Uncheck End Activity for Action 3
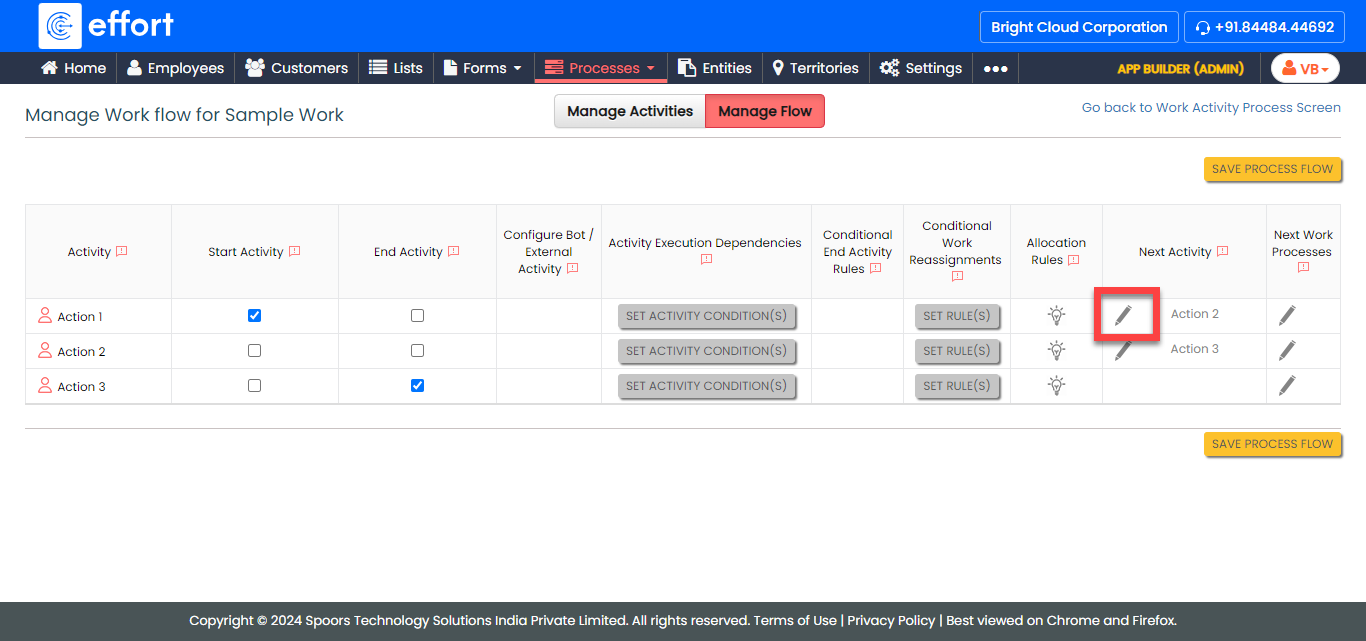1366x641 pixels. [417, 385]
